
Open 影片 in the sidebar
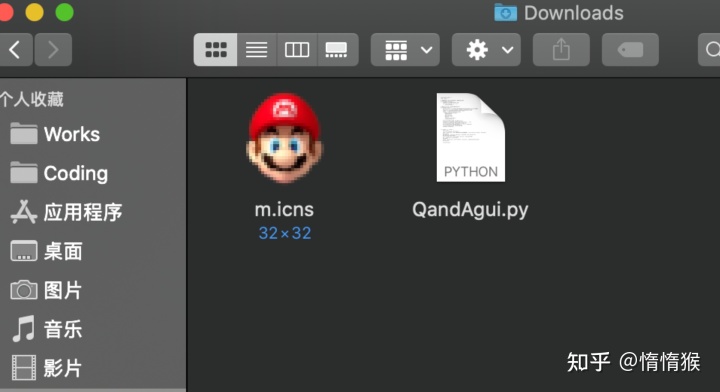pyautogui.click(x=46, y=368)
